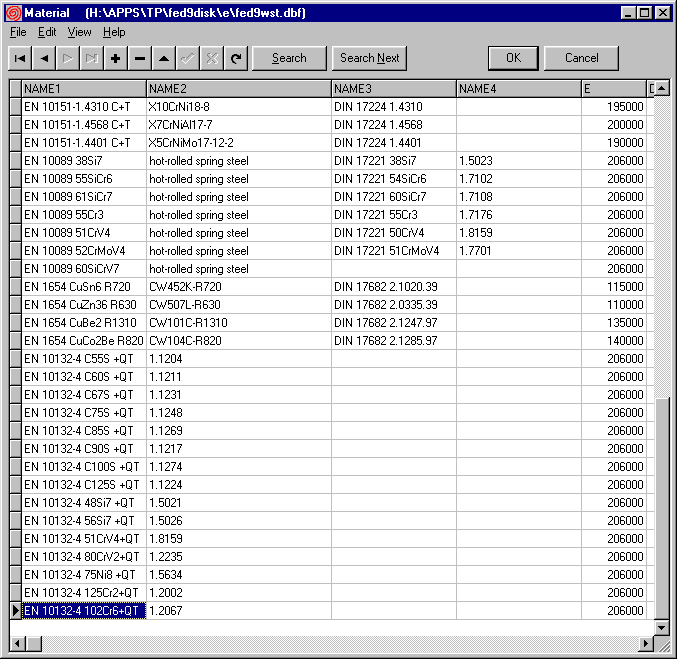Viewport: 677px width, 659px height.
Task: Click the delete record minus icon
Action: [x=140, y=58]
